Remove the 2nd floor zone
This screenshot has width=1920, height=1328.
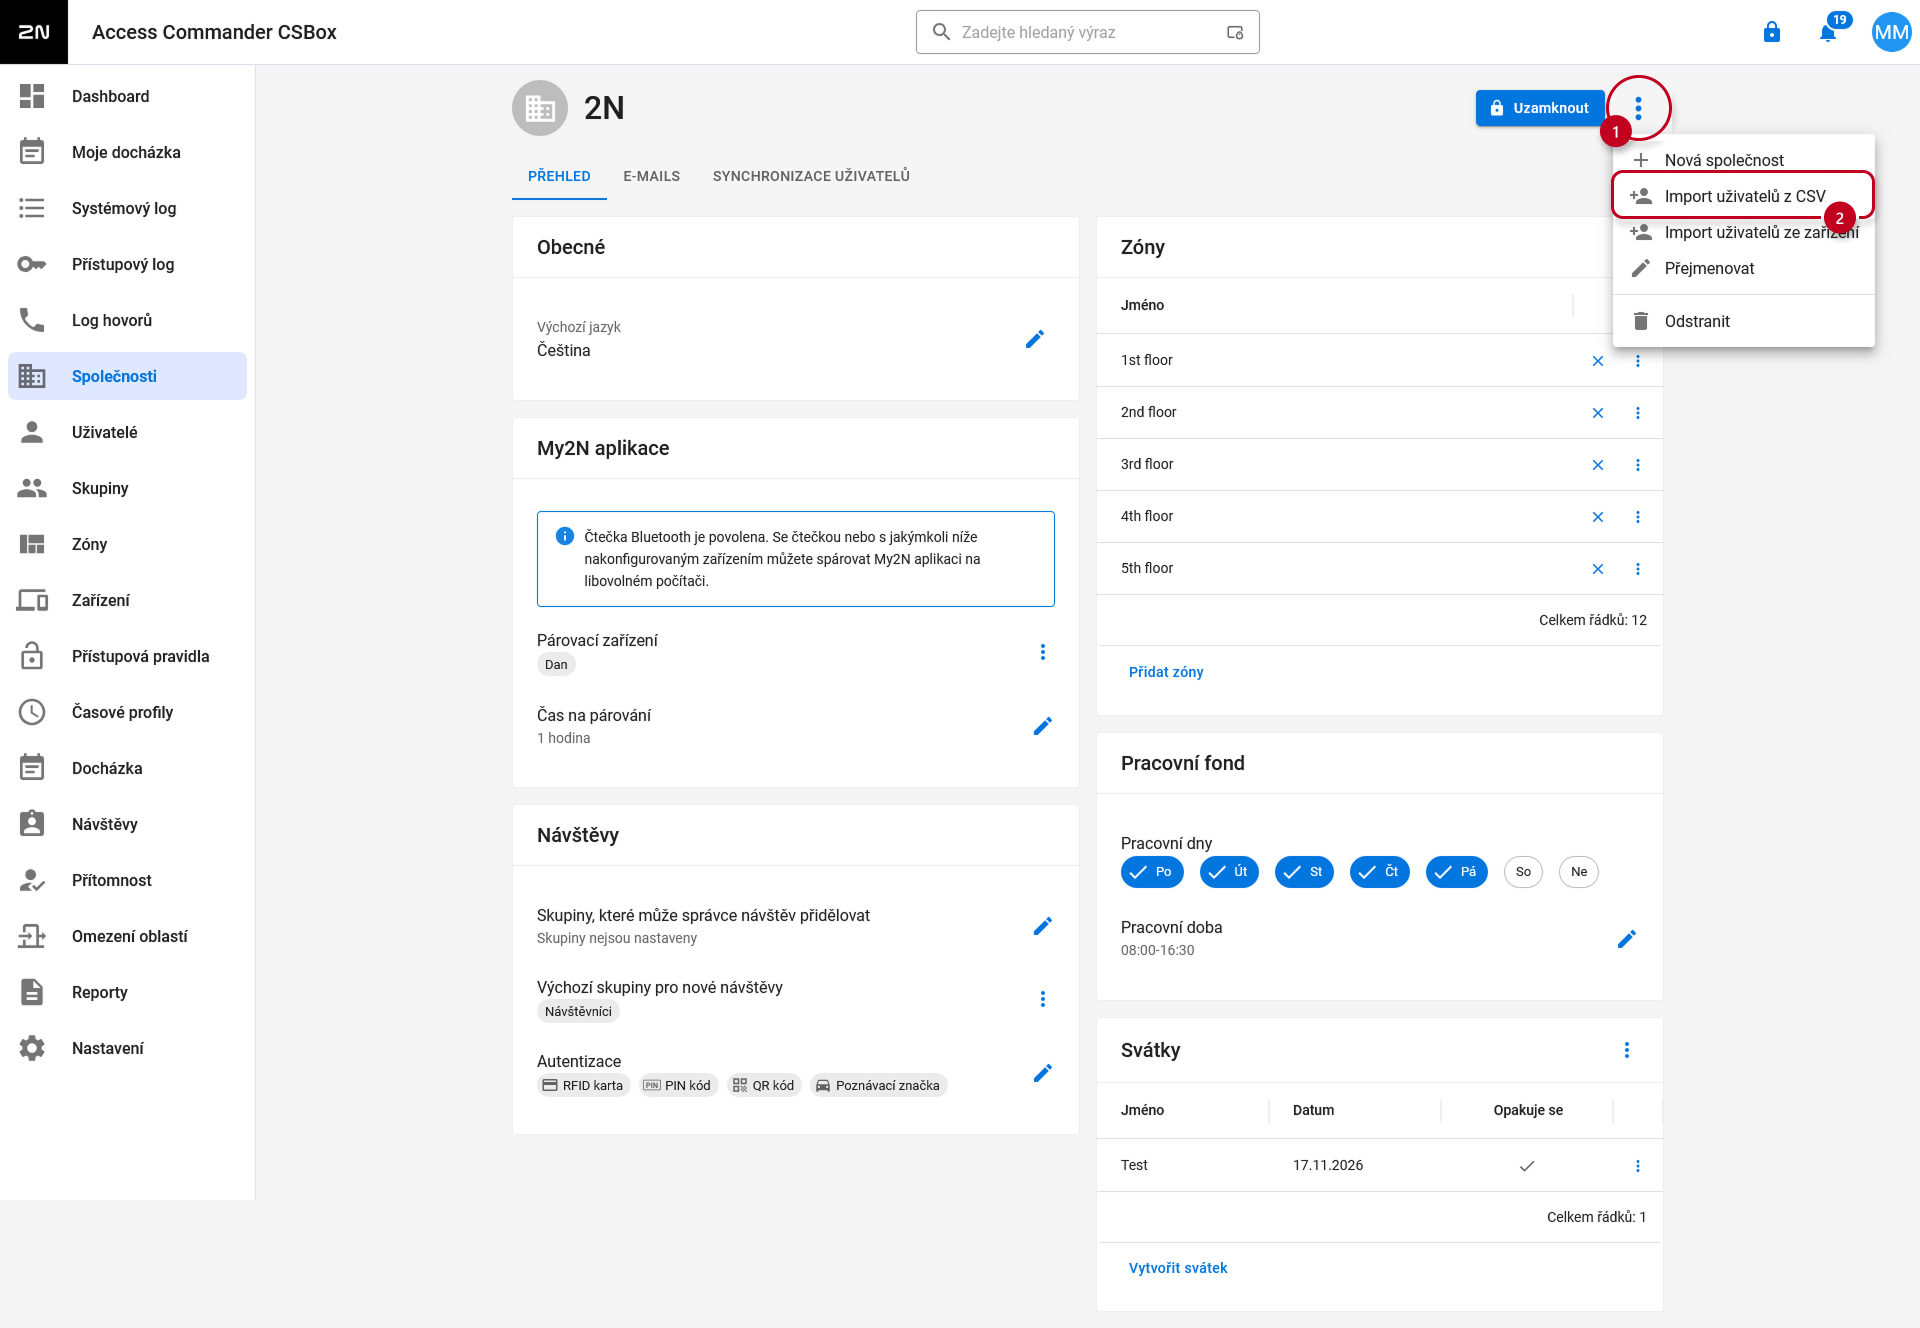[1598, 413]
